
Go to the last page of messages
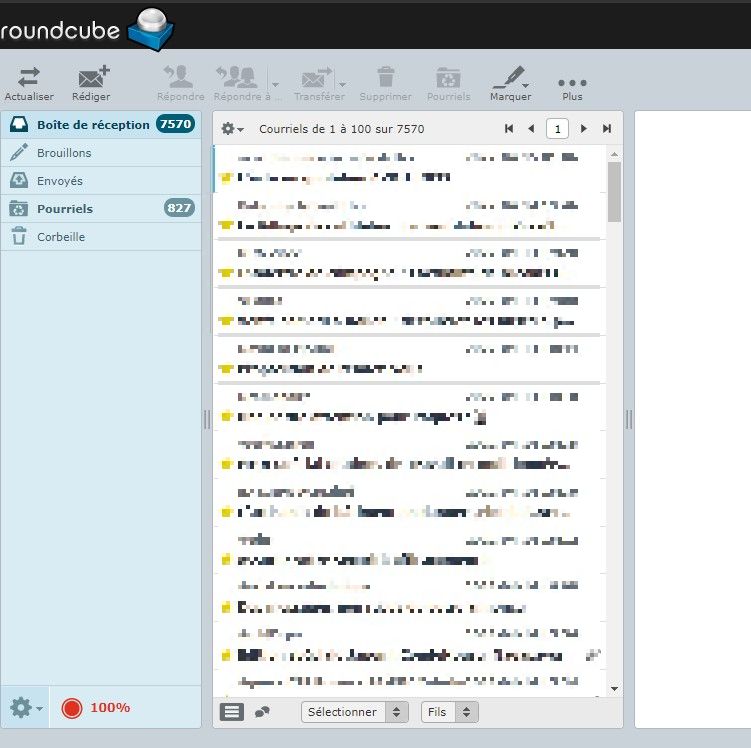[607, 128]
